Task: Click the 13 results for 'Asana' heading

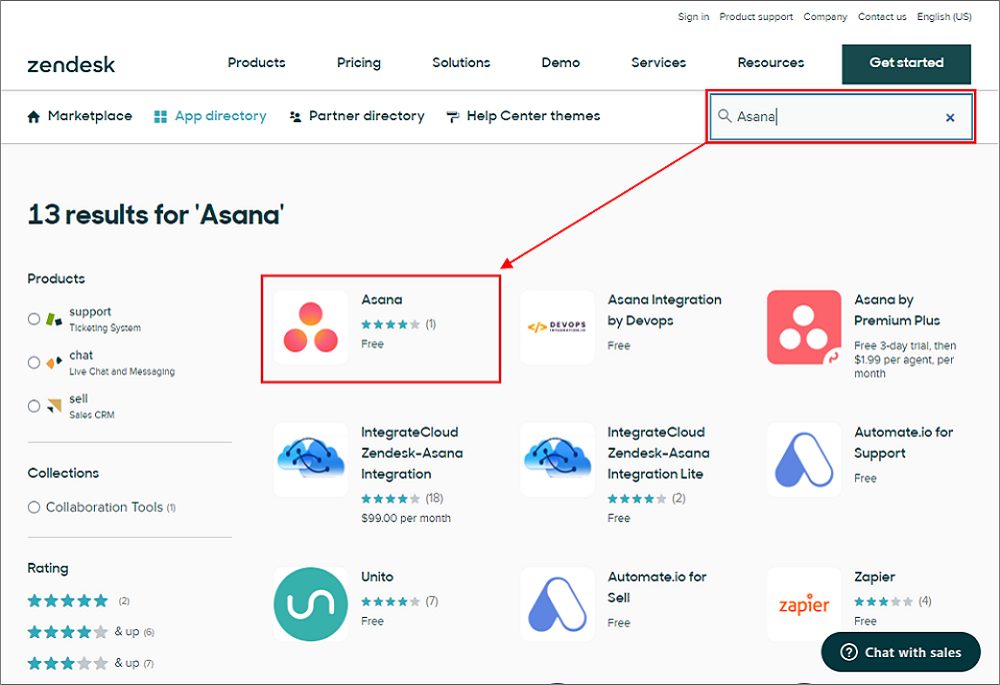Action: (x=156, y=215)
